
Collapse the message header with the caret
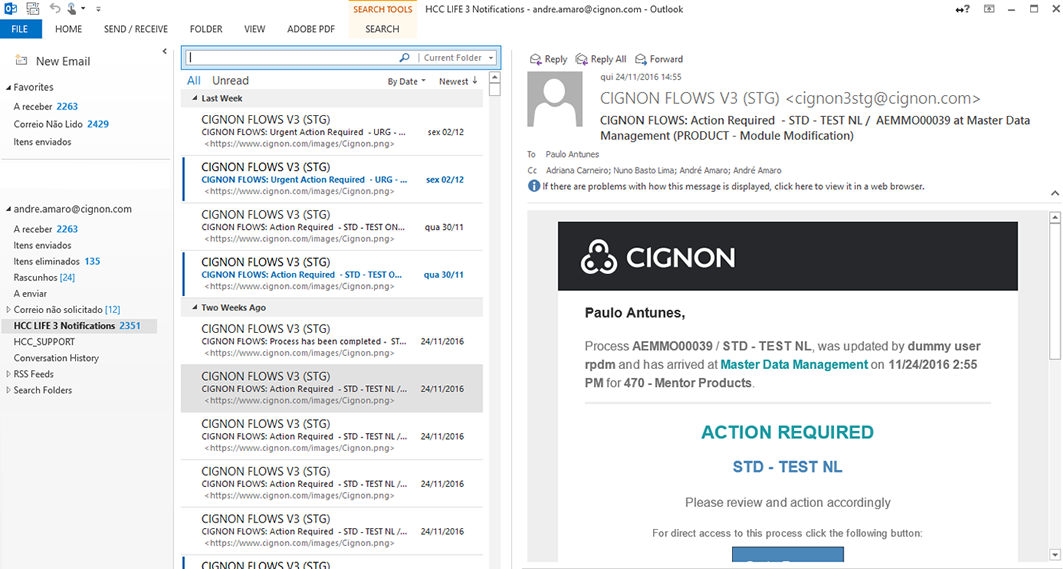(x=1055, y=193)
